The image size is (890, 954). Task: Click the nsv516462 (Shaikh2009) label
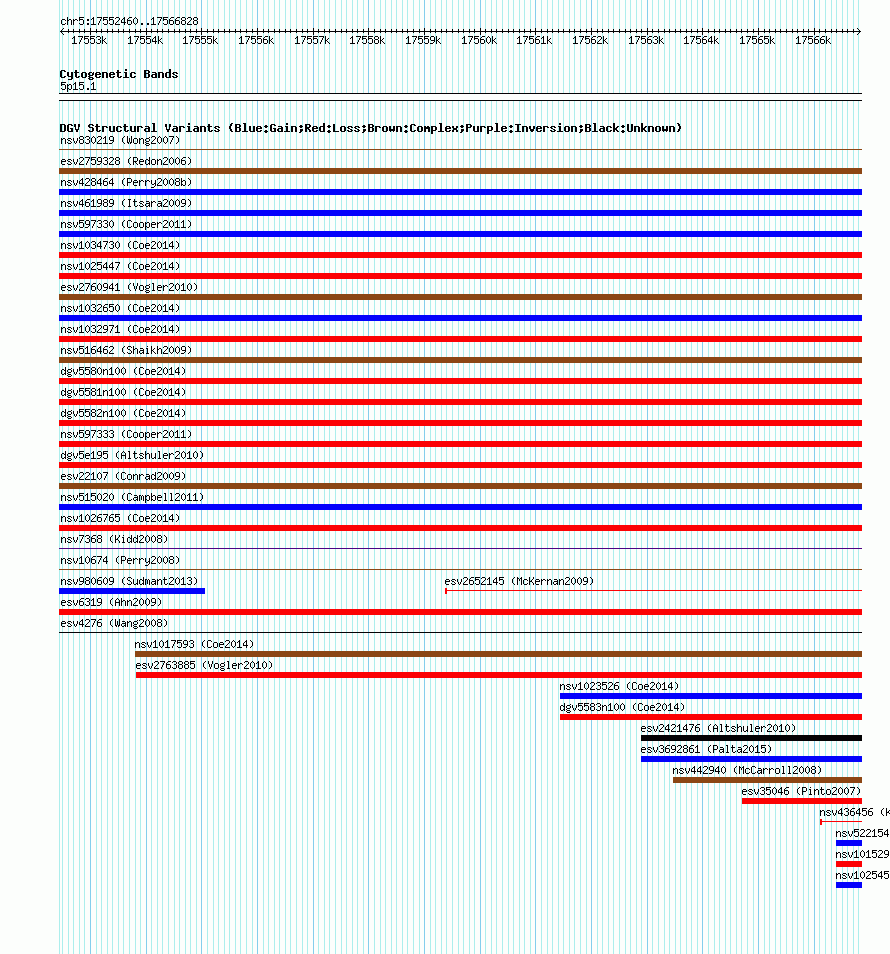(x=126, y=350)
